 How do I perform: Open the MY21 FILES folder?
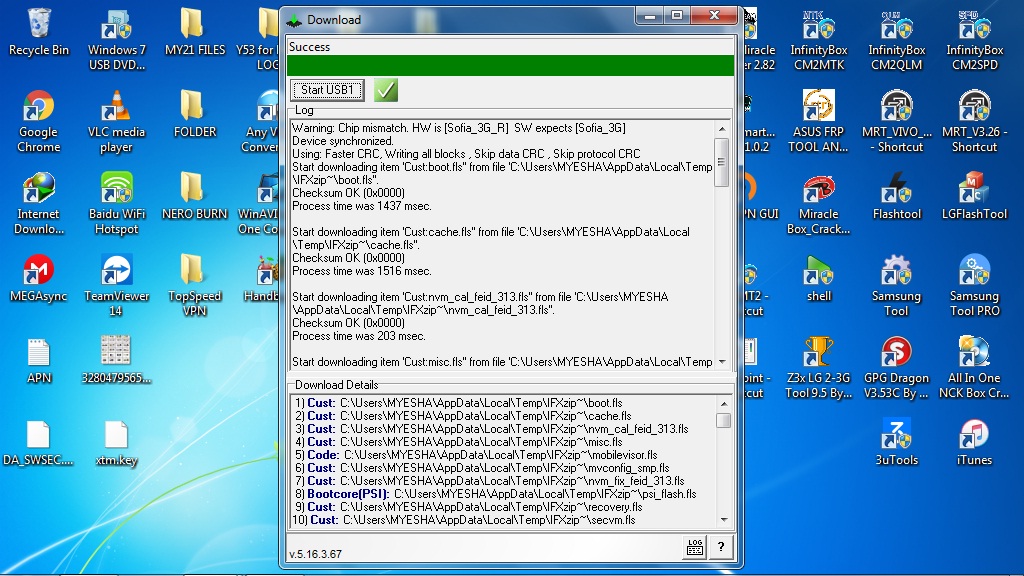[x=195, y=33]
